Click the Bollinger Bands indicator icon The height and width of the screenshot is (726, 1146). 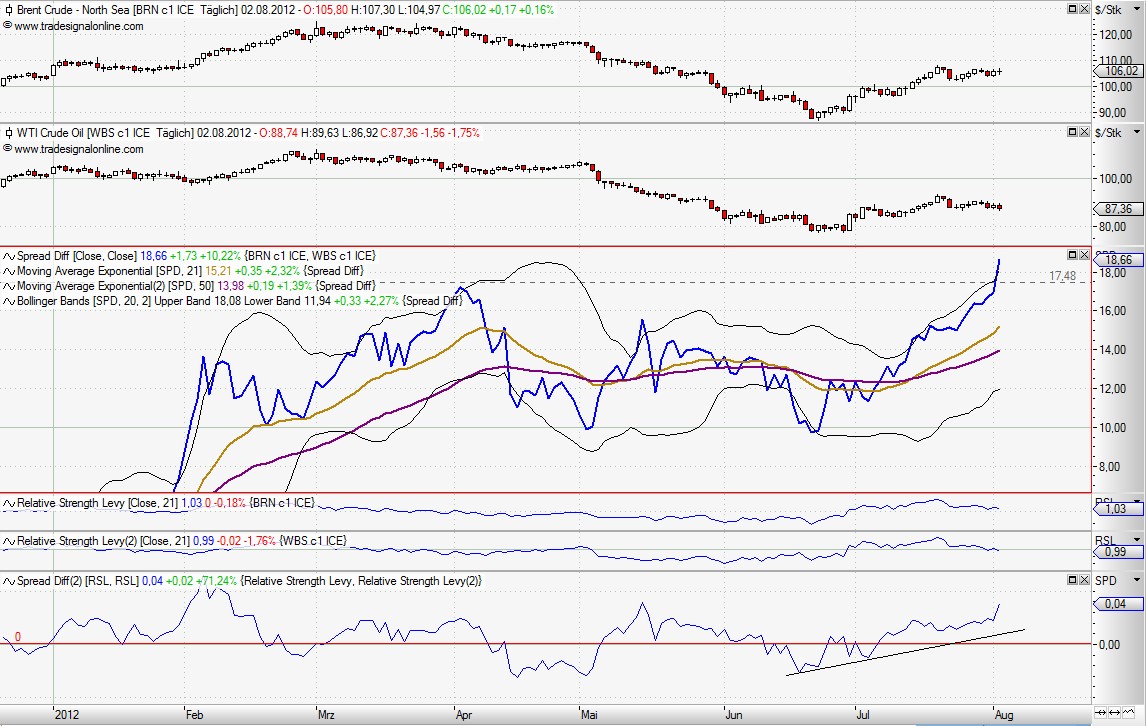(x=9, y=301)
